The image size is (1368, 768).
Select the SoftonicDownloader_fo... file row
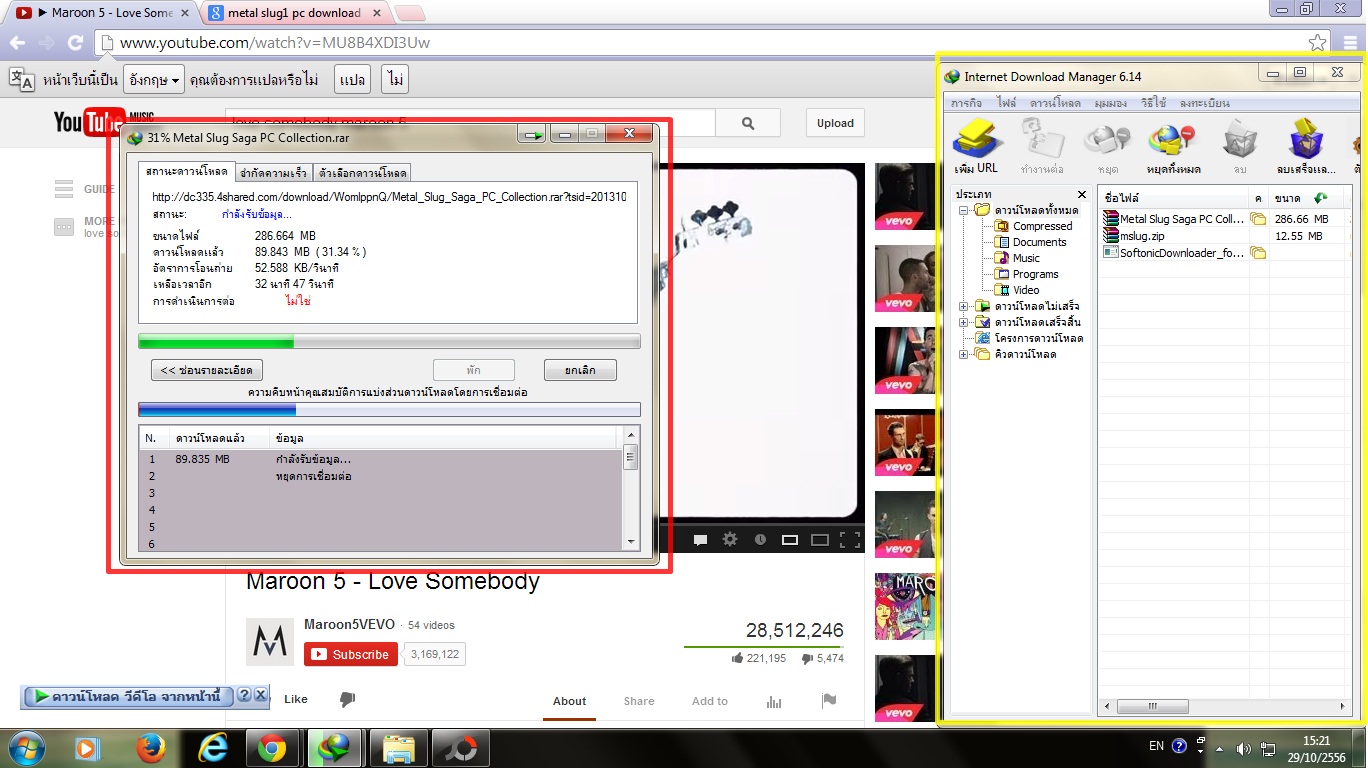pyautogui.click(x=1223, y=253)
